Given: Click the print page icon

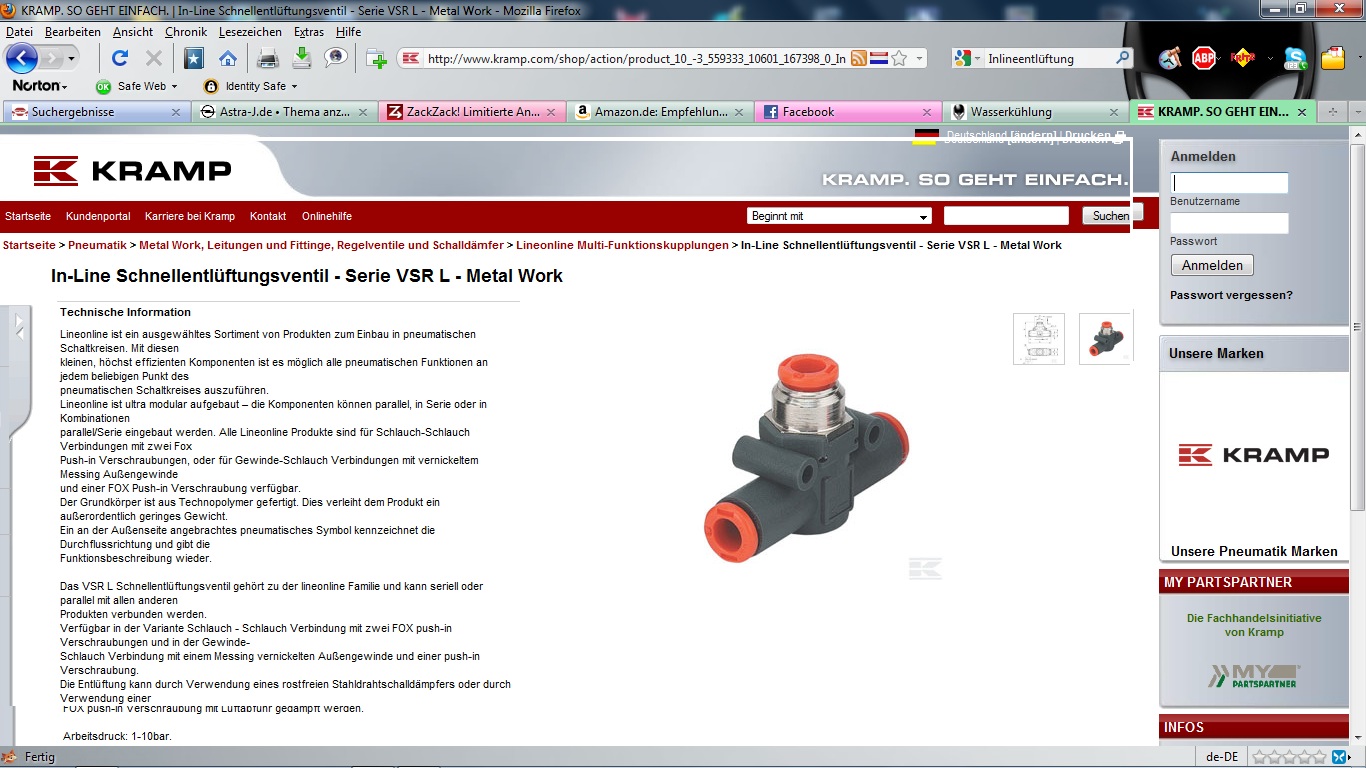Looking at the screenshot, I should tap(268, 58).
